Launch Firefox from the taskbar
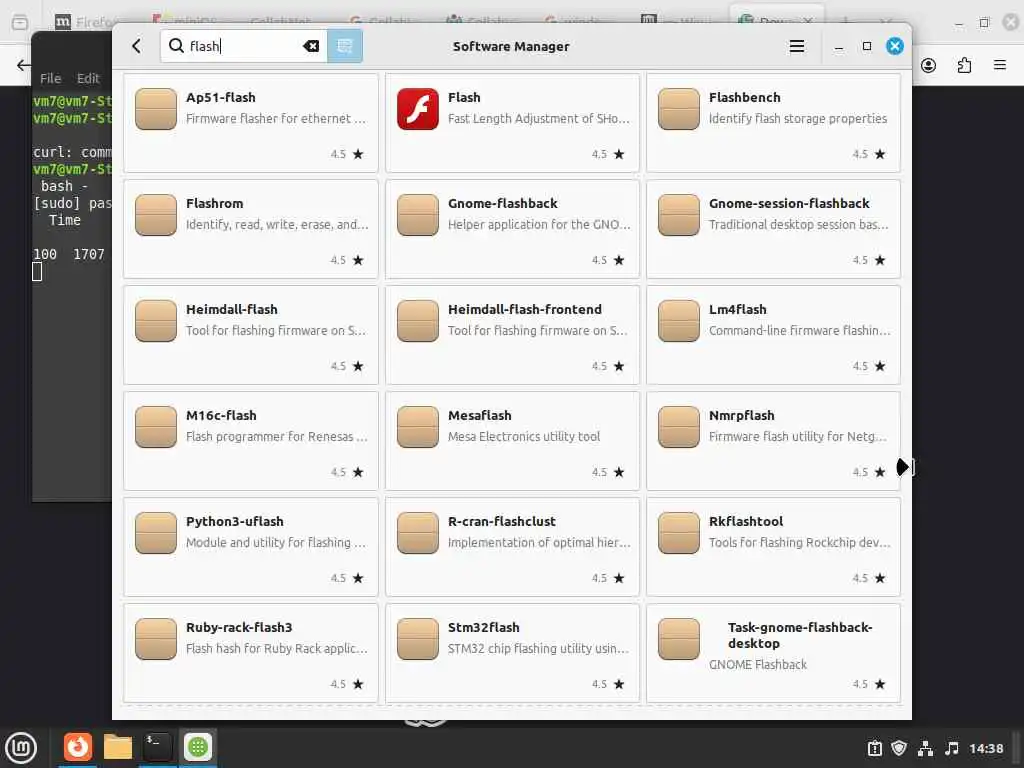 pyautogui.click(x=78, y=746)
